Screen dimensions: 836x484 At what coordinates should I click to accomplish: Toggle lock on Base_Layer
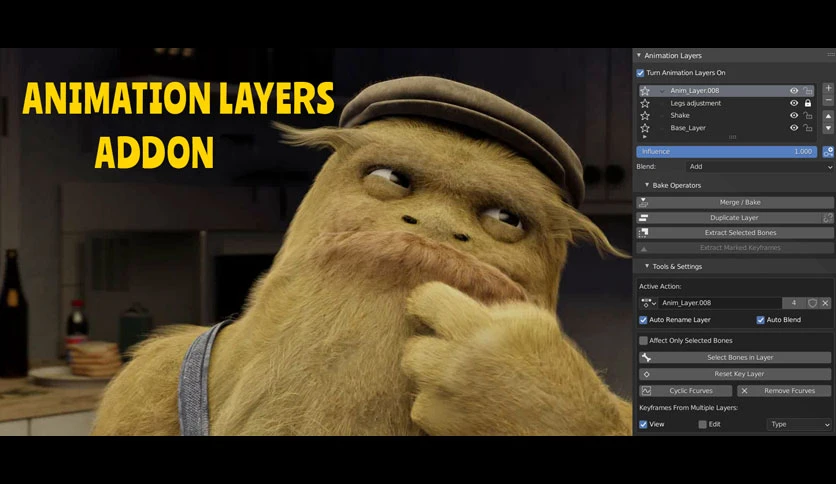(808, 128)
